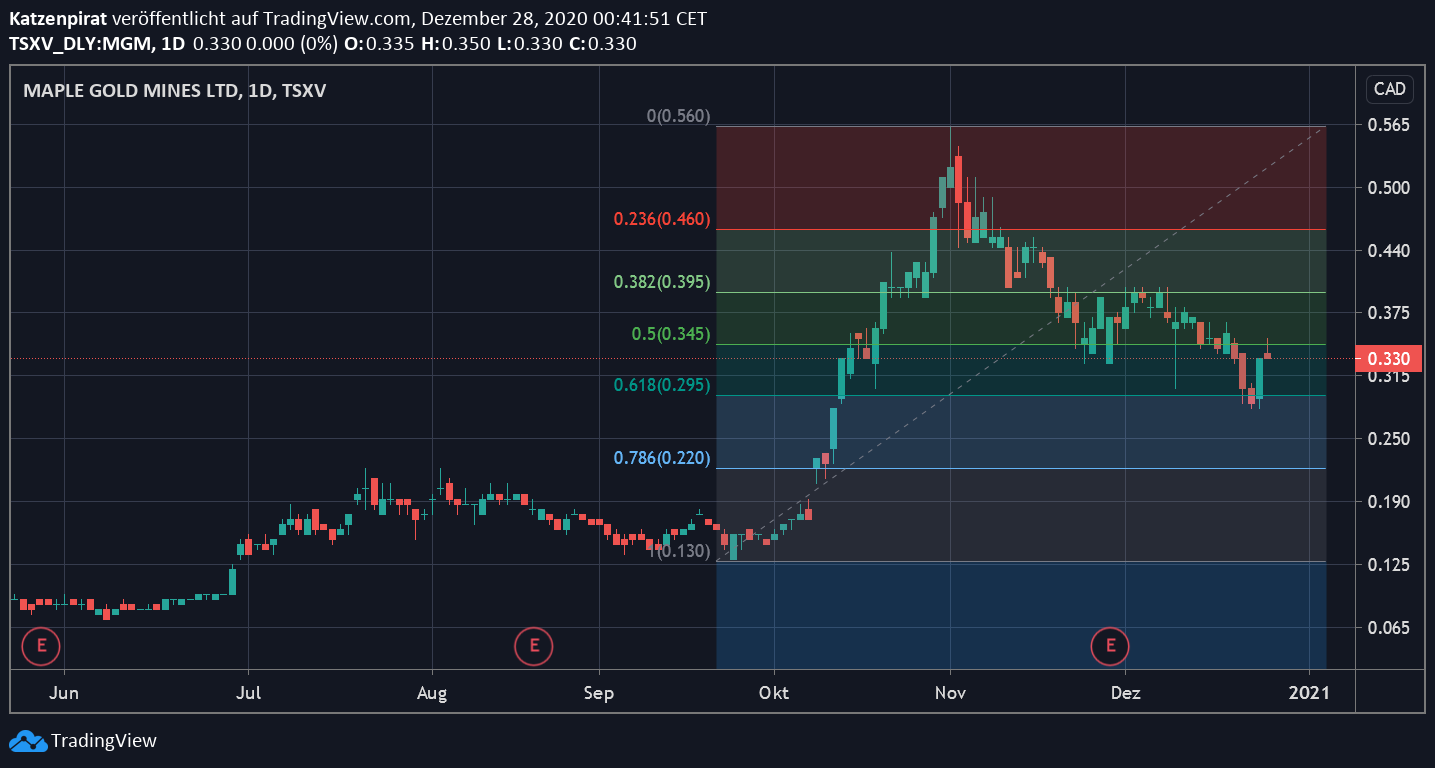The width and height of the screenshot is (1435, 768).
Task: Select 0.500 on the price scale
Action: pyautogui.click(x=1388, y=188)
